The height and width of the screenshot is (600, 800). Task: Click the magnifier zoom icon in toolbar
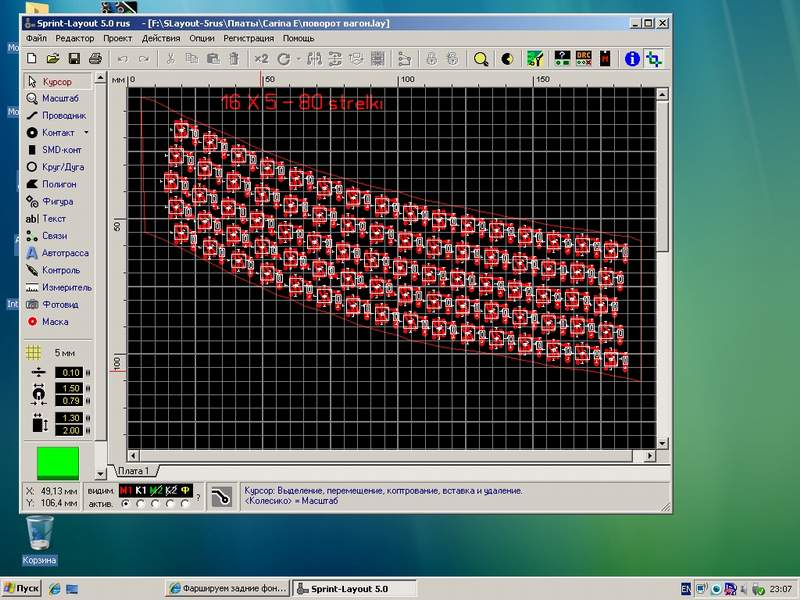tap(481, 59)
